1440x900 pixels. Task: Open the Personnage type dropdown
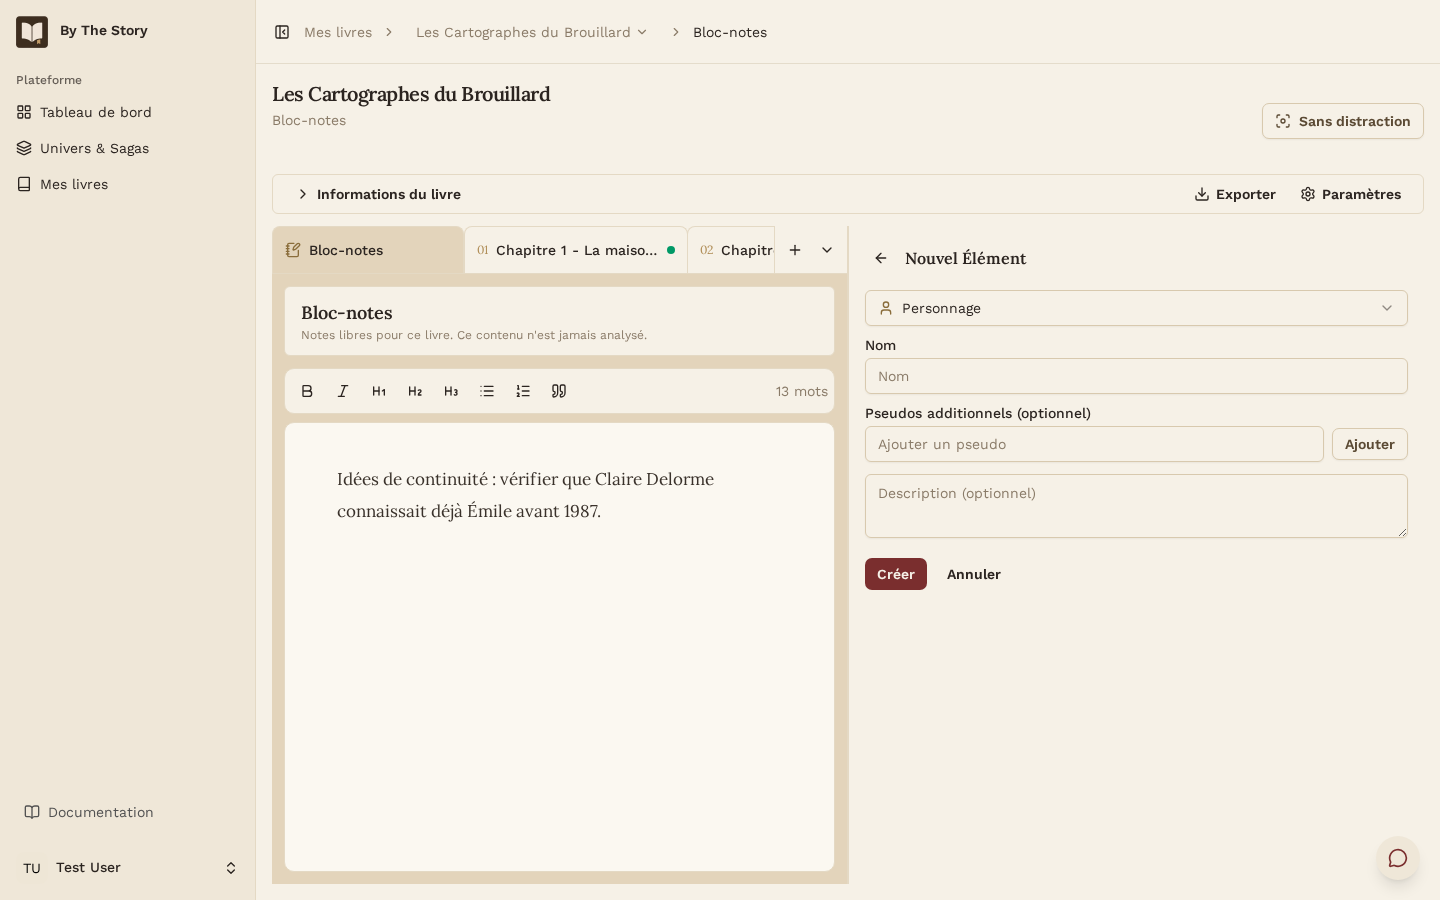coord(1136,308)
